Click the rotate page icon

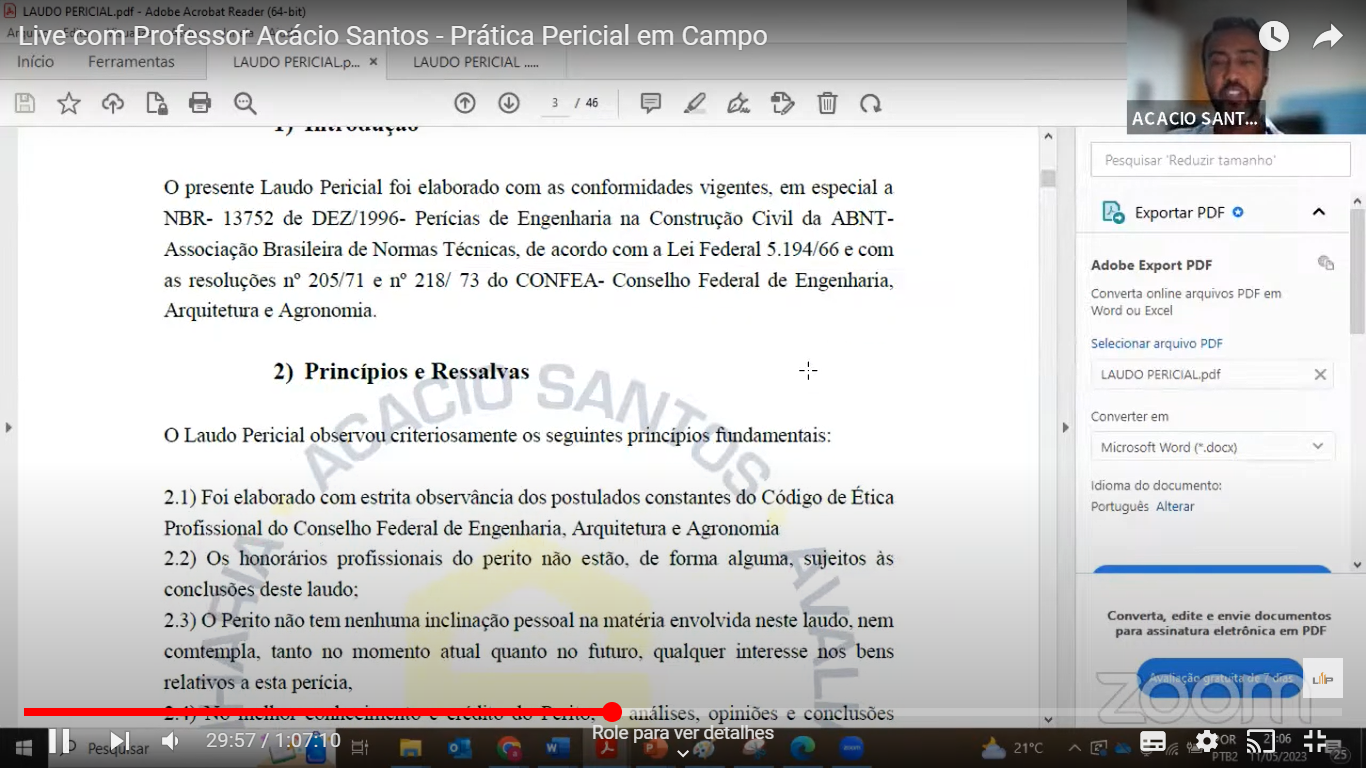(871, 103)
